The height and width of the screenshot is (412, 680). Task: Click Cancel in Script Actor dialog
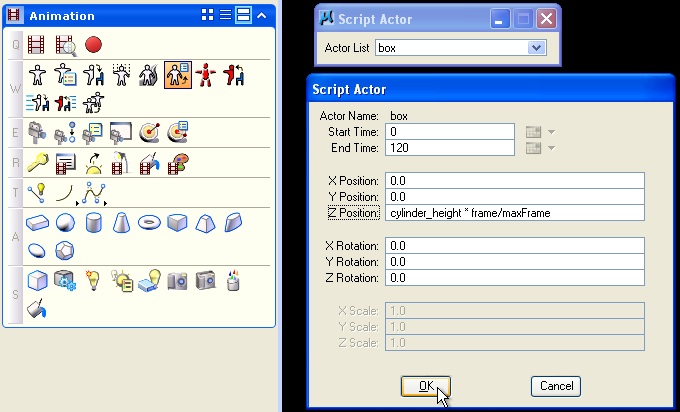click(x=556, y=386)
